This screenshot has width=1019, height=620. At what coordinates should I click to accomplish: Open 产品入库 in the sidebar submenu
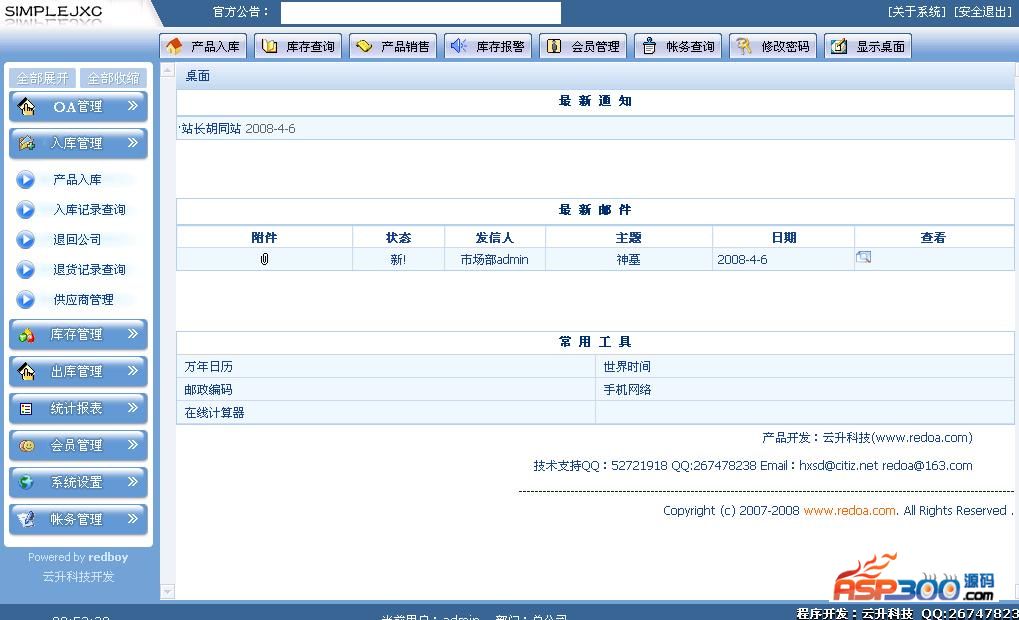pyautogui.click(x=77, y=179)
